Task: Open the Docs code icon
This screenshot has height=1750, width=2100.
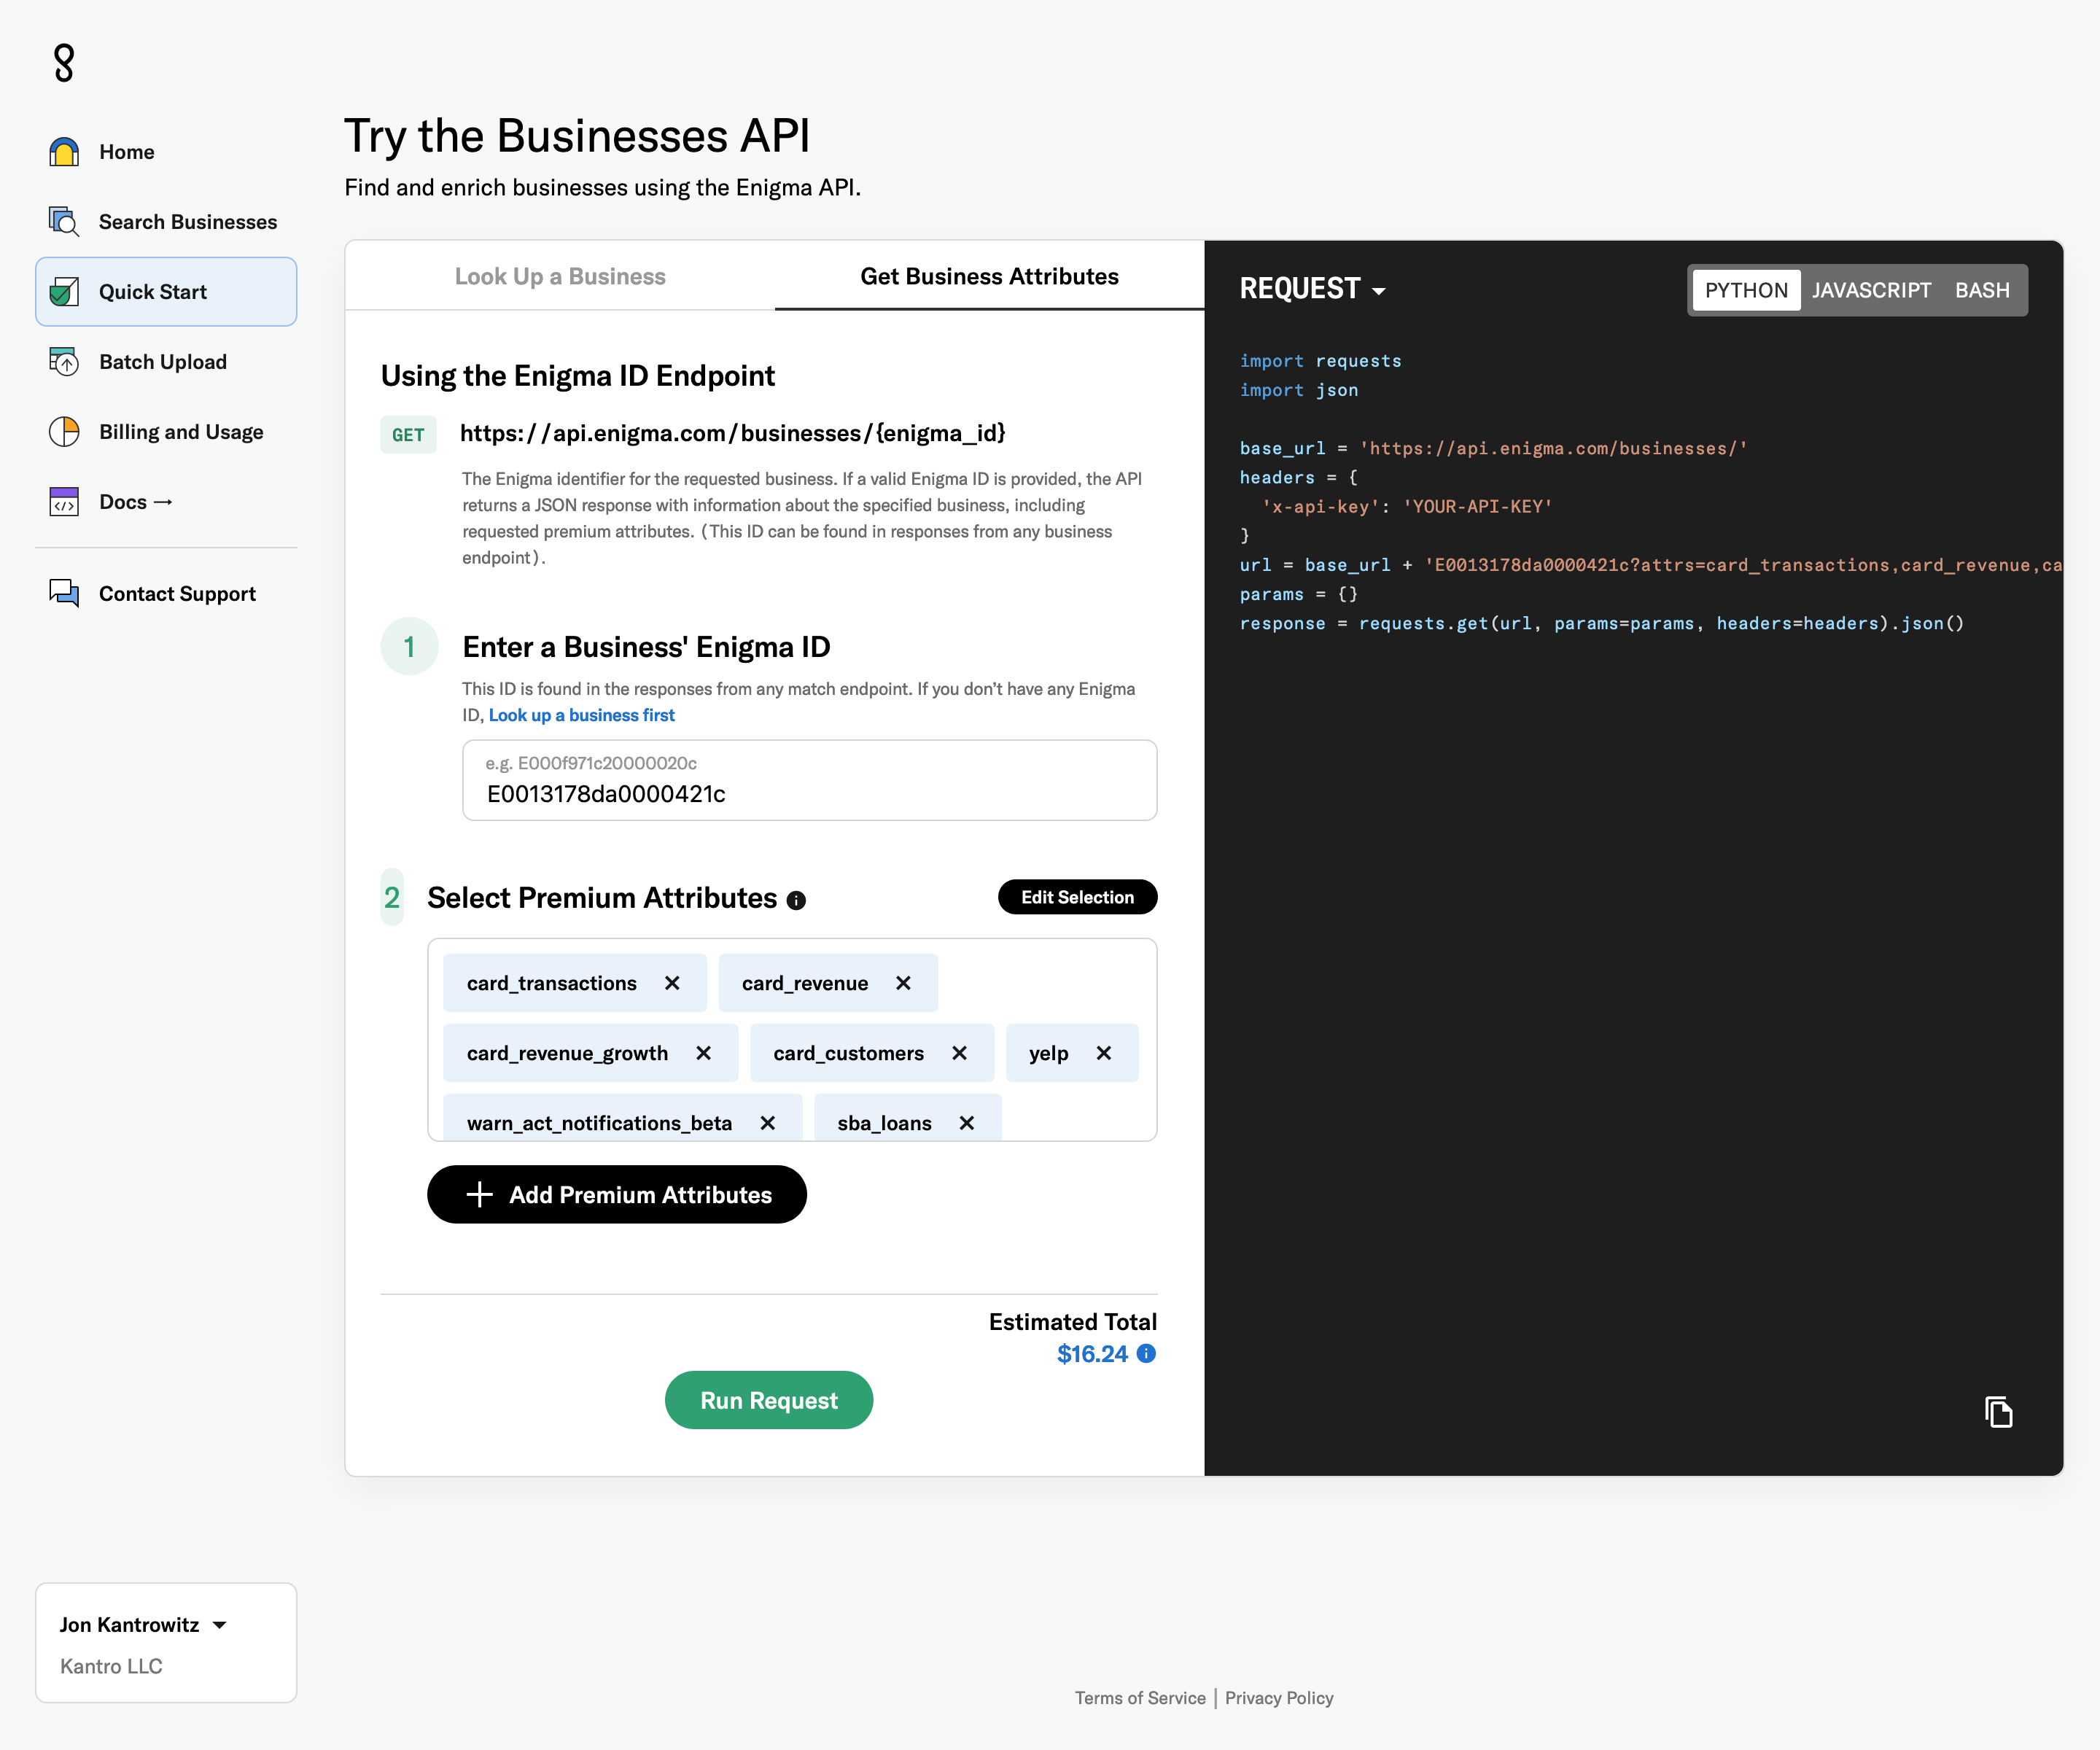Action: point(64,502)
